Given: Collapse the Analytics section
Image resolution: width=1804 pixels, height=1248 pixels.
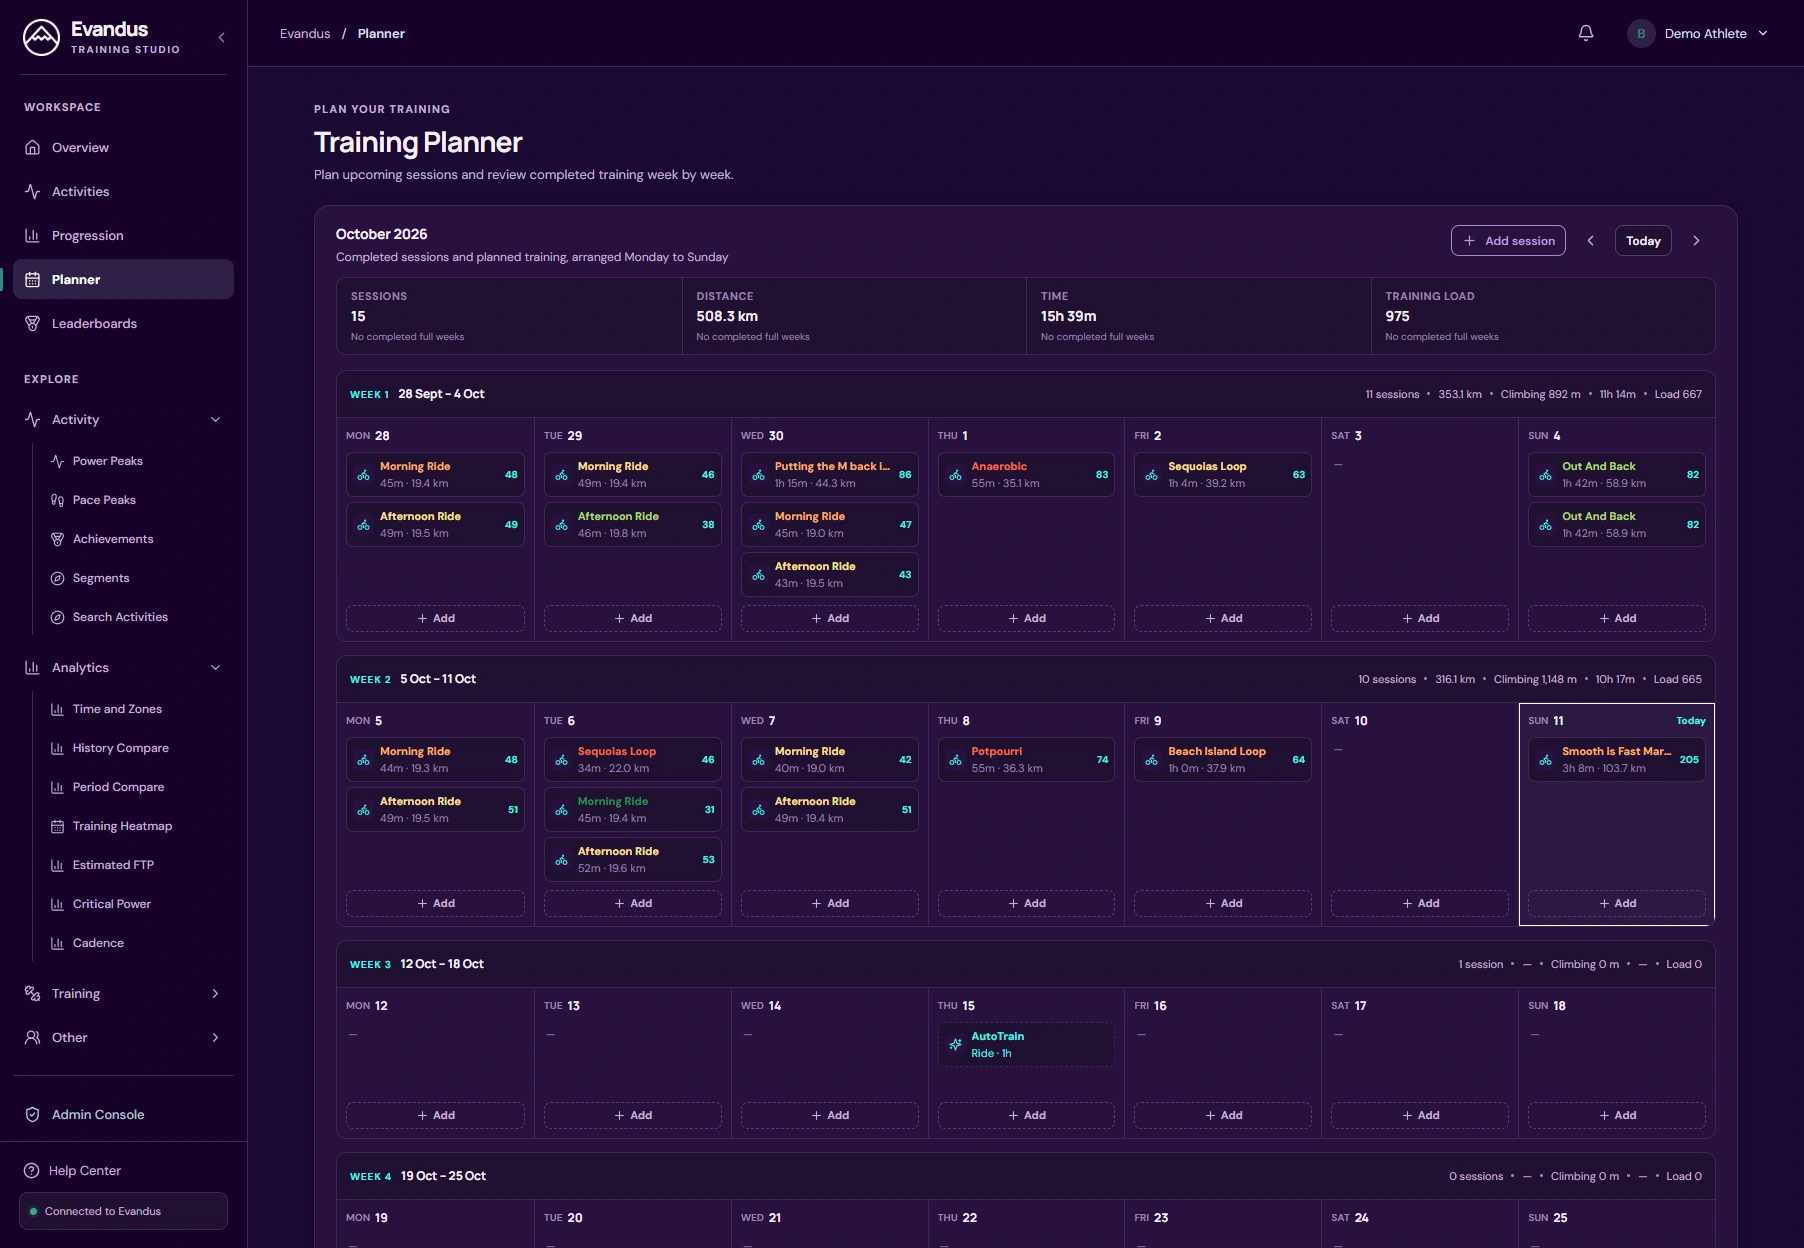Looking at the screenshot, I should [x=215, y=667].
